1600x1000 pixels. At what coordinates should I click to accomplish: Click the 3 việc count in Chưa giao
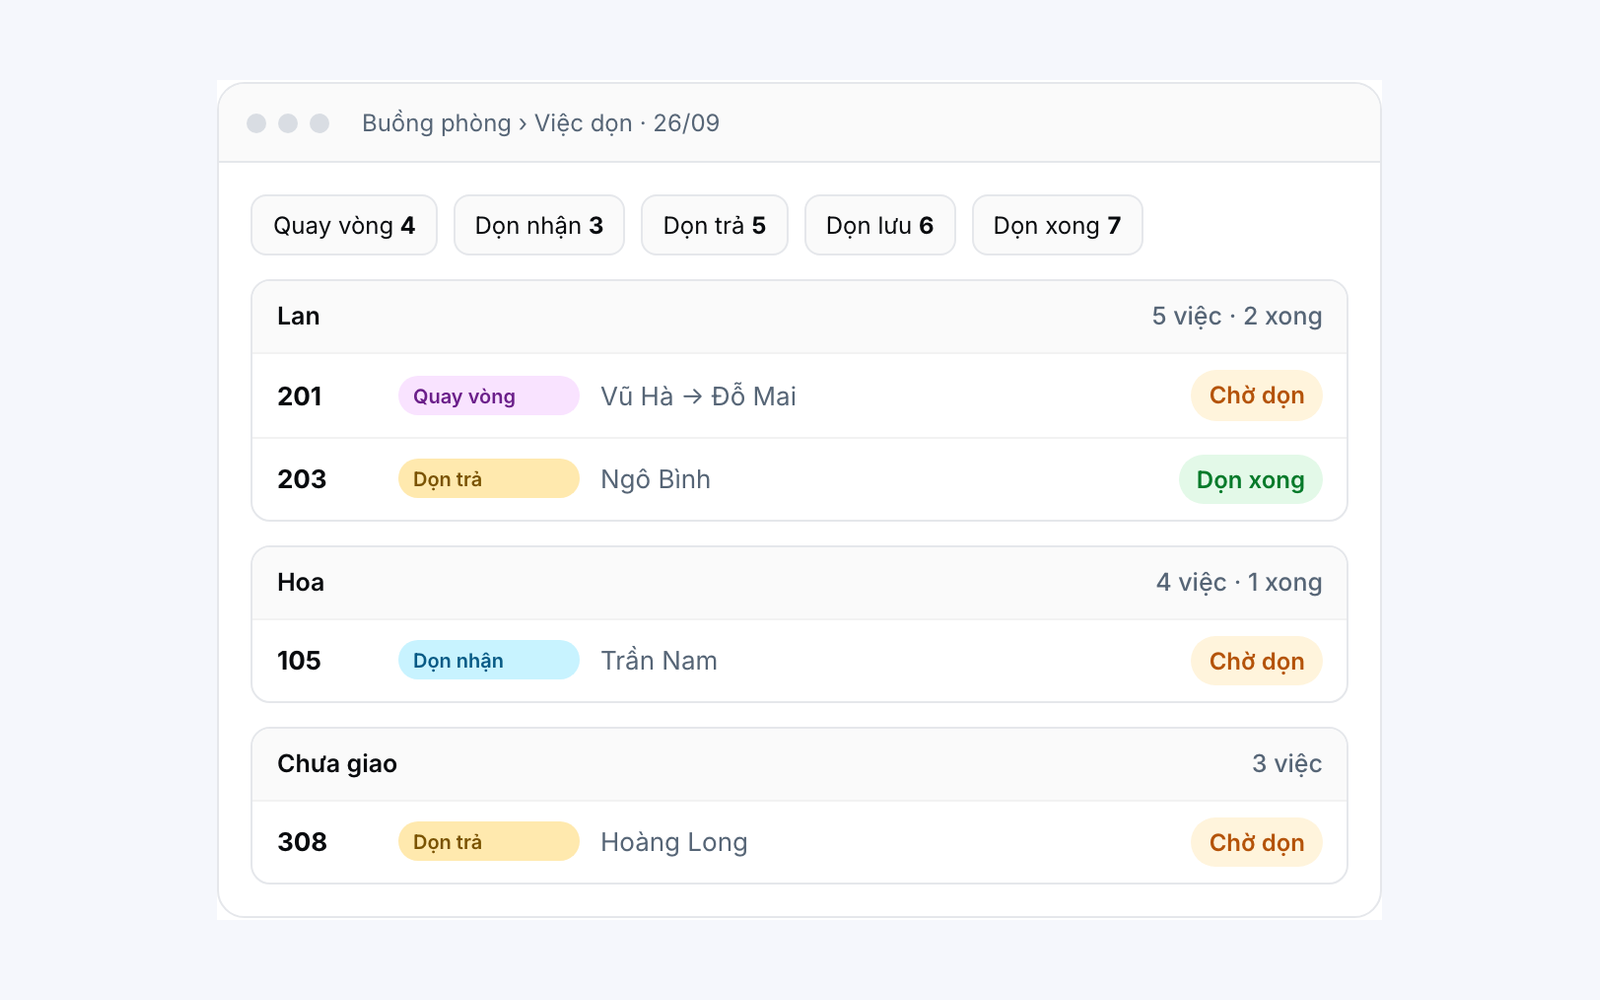pos(1287,764)
